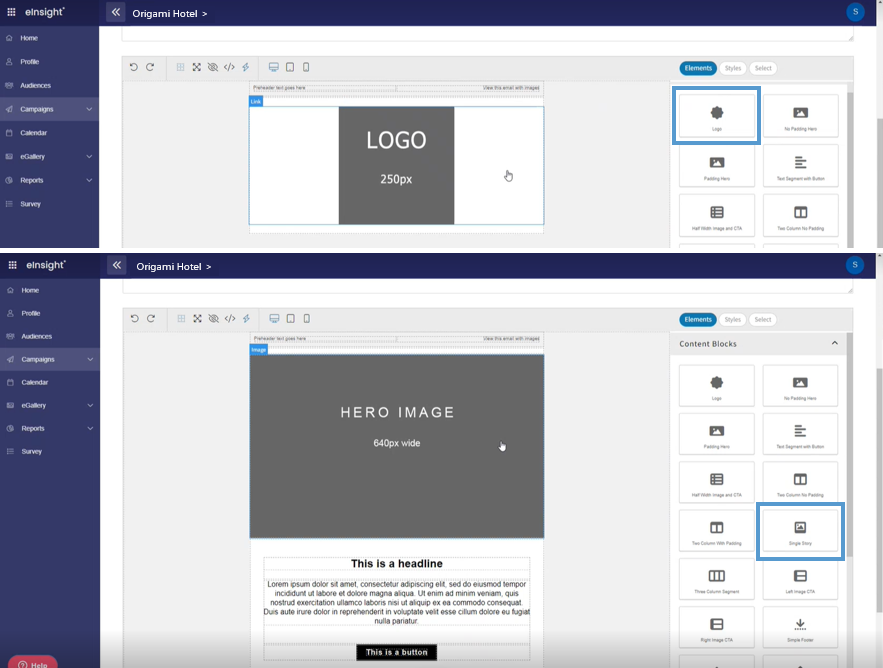Expand Campaigns chevron in the lower sidebar

click(90, 359)
